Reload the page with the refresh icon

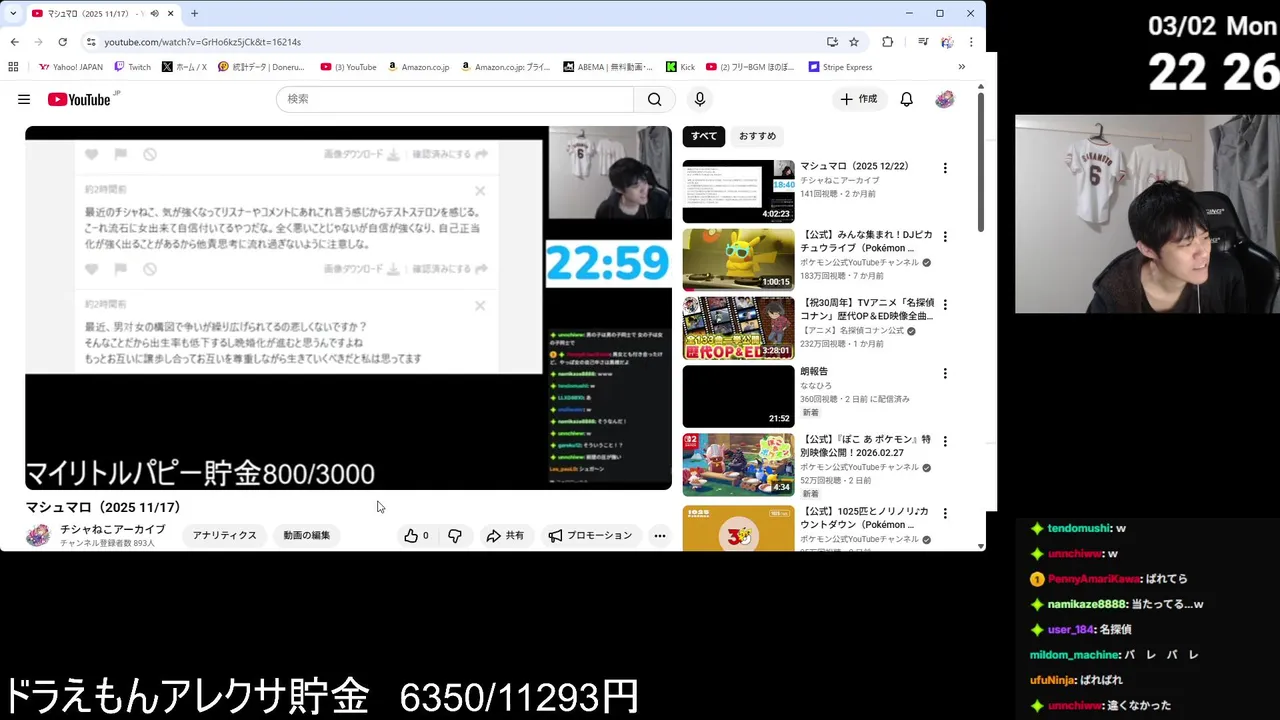[x=62, y=42]
